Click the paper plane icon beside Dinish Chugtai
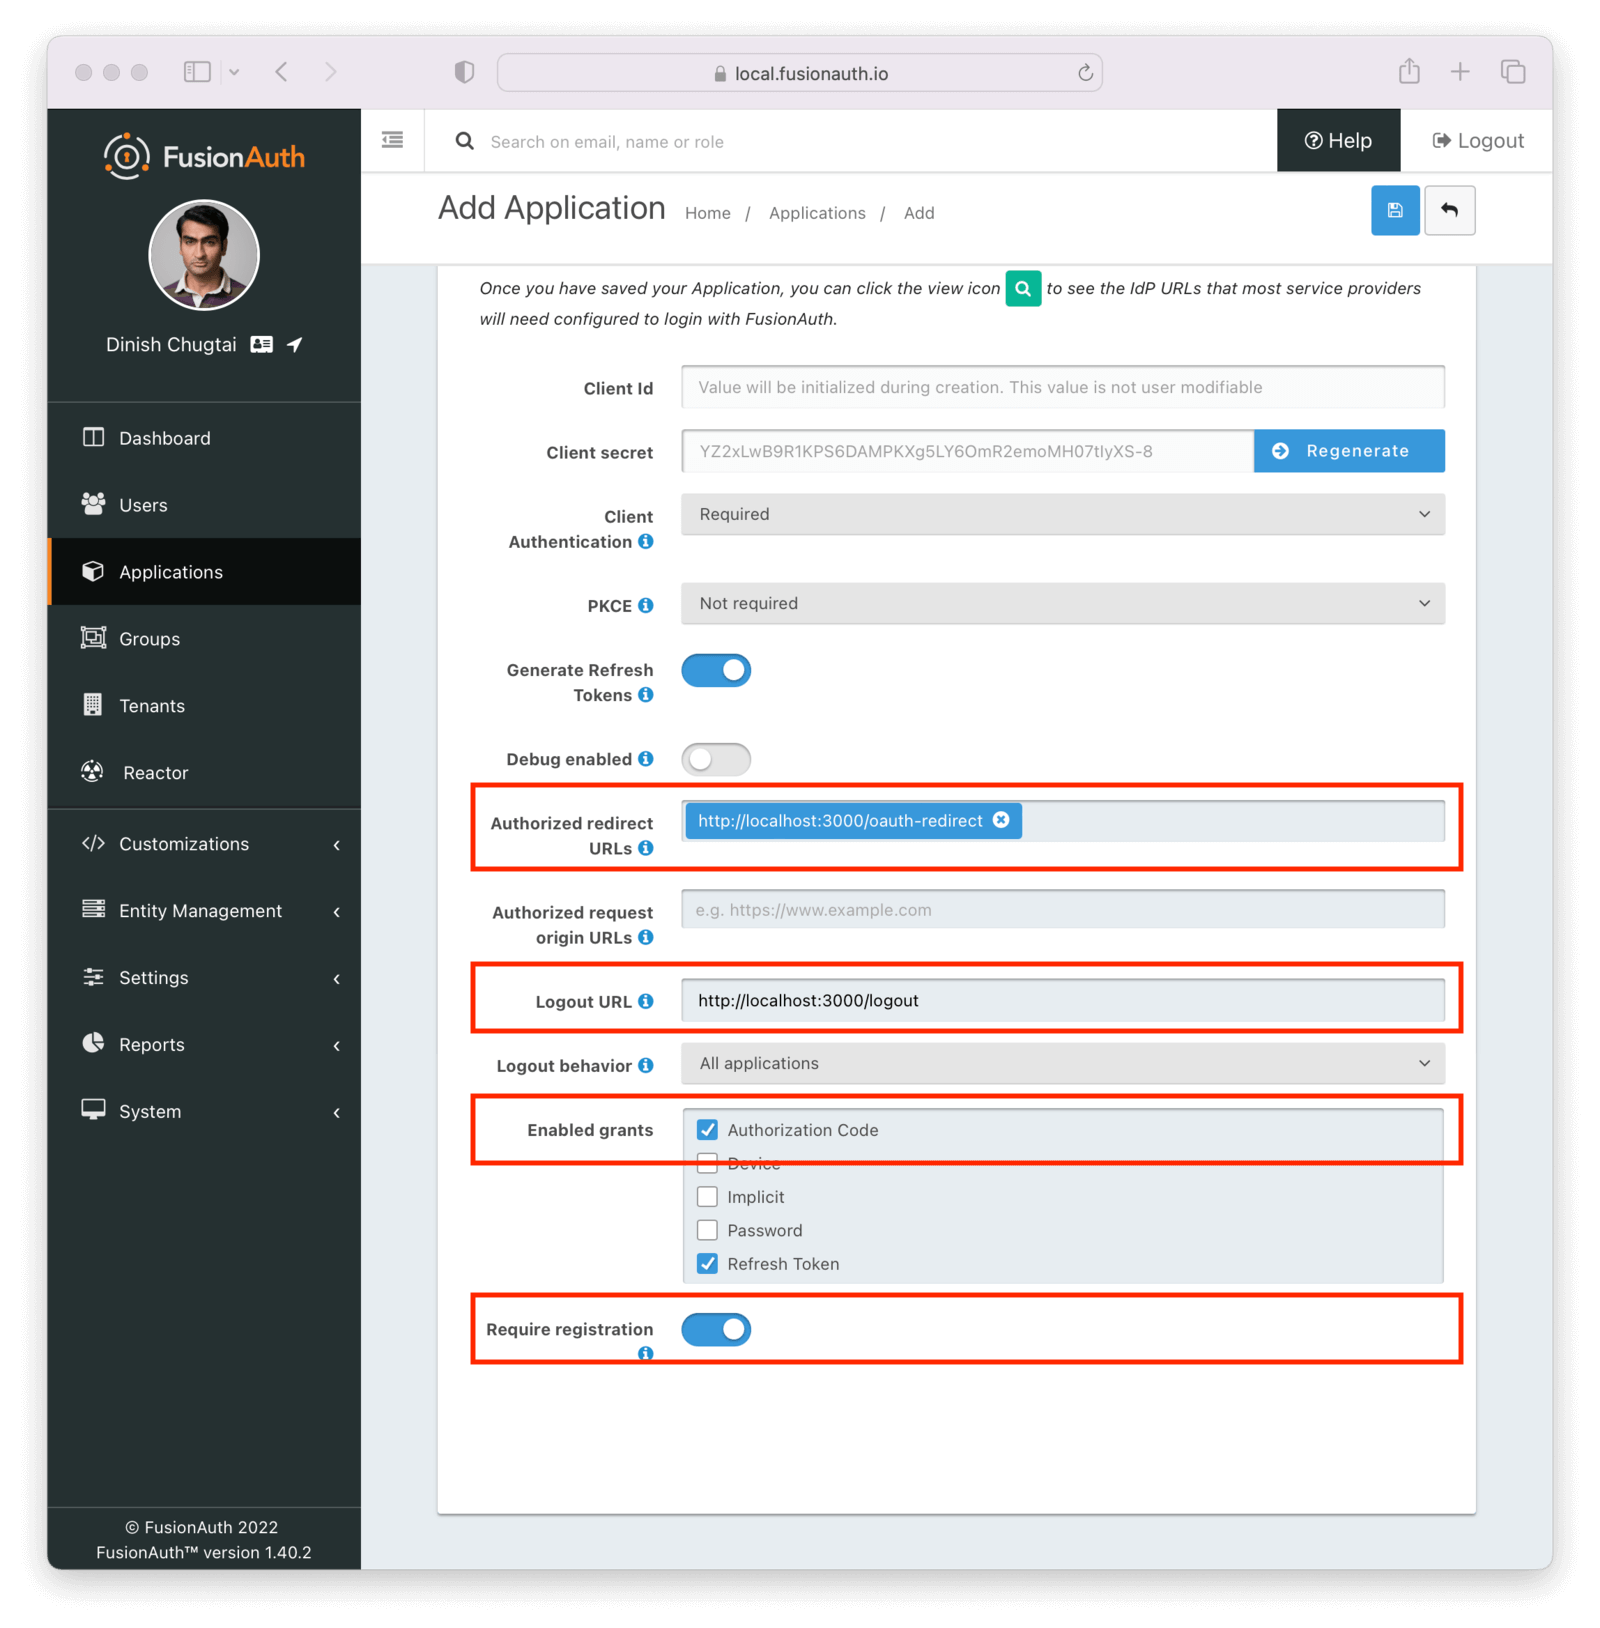 (294, 344)
